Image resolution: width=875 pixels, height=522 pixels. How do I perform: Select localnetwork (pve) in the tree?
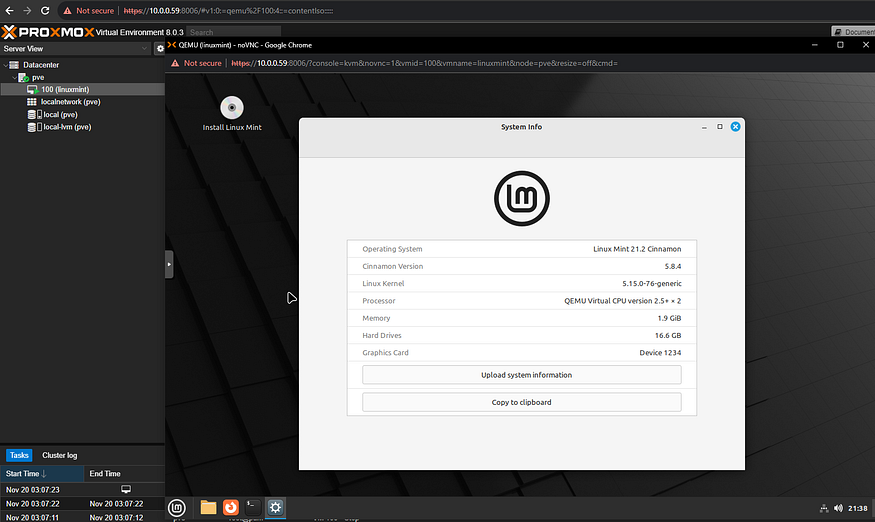point(70,102)
